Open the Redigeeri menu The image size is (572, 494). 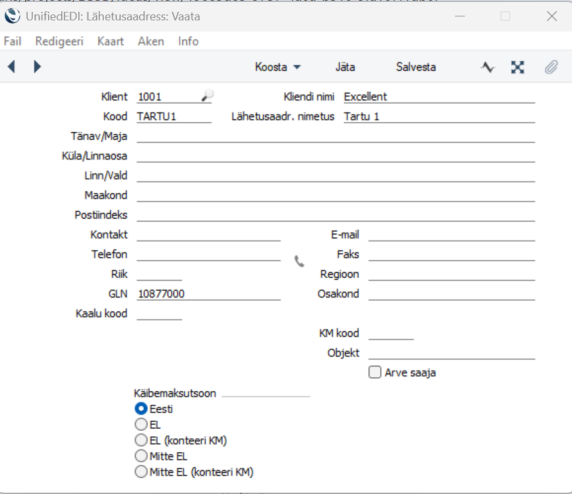59,41
